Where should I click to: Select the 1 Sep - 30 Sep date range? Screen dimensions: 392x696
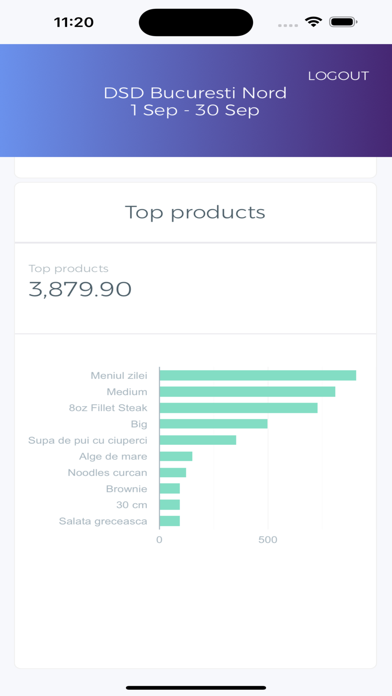(x=195, y=111)
